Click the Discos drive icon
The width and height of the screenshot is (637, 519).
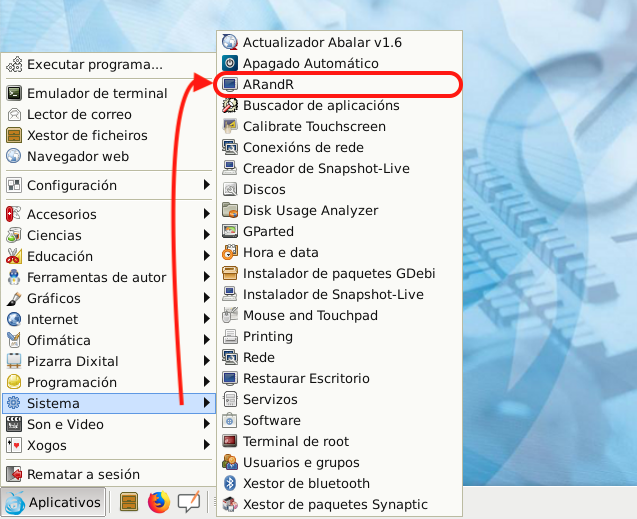click(230, 189)
